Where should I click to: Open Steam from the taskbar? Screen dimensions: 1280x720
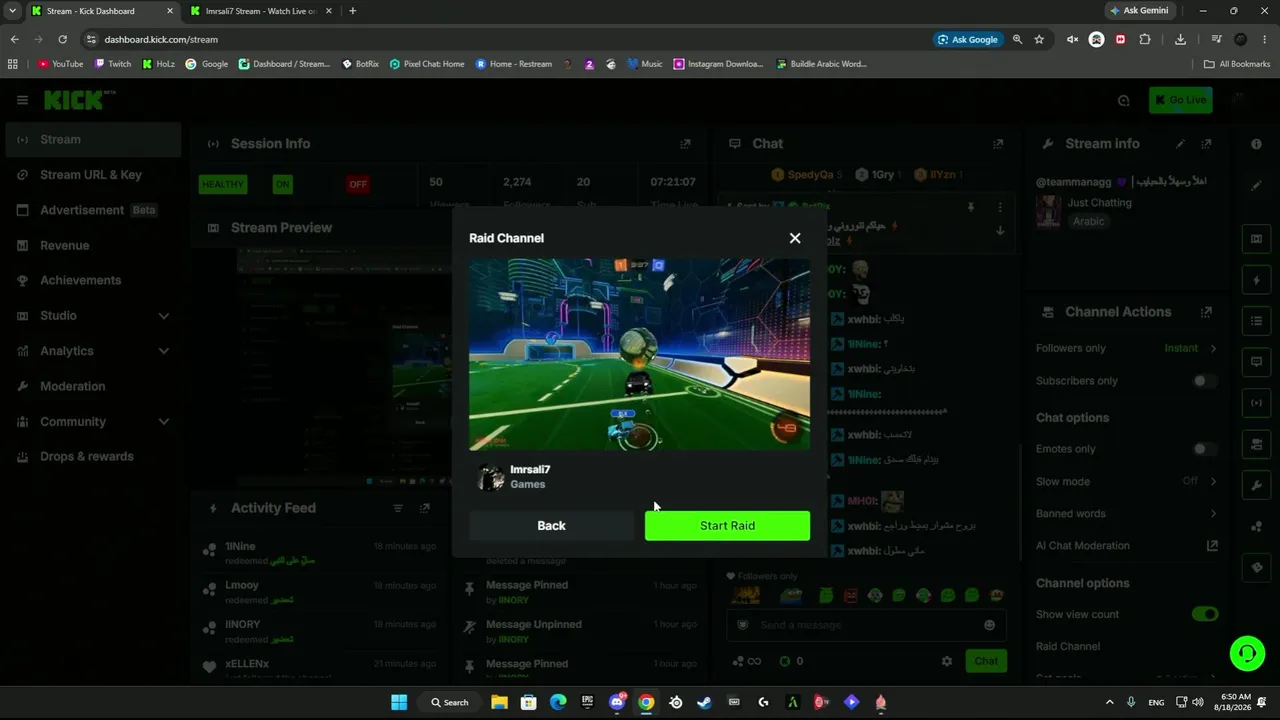pos(705,702)
